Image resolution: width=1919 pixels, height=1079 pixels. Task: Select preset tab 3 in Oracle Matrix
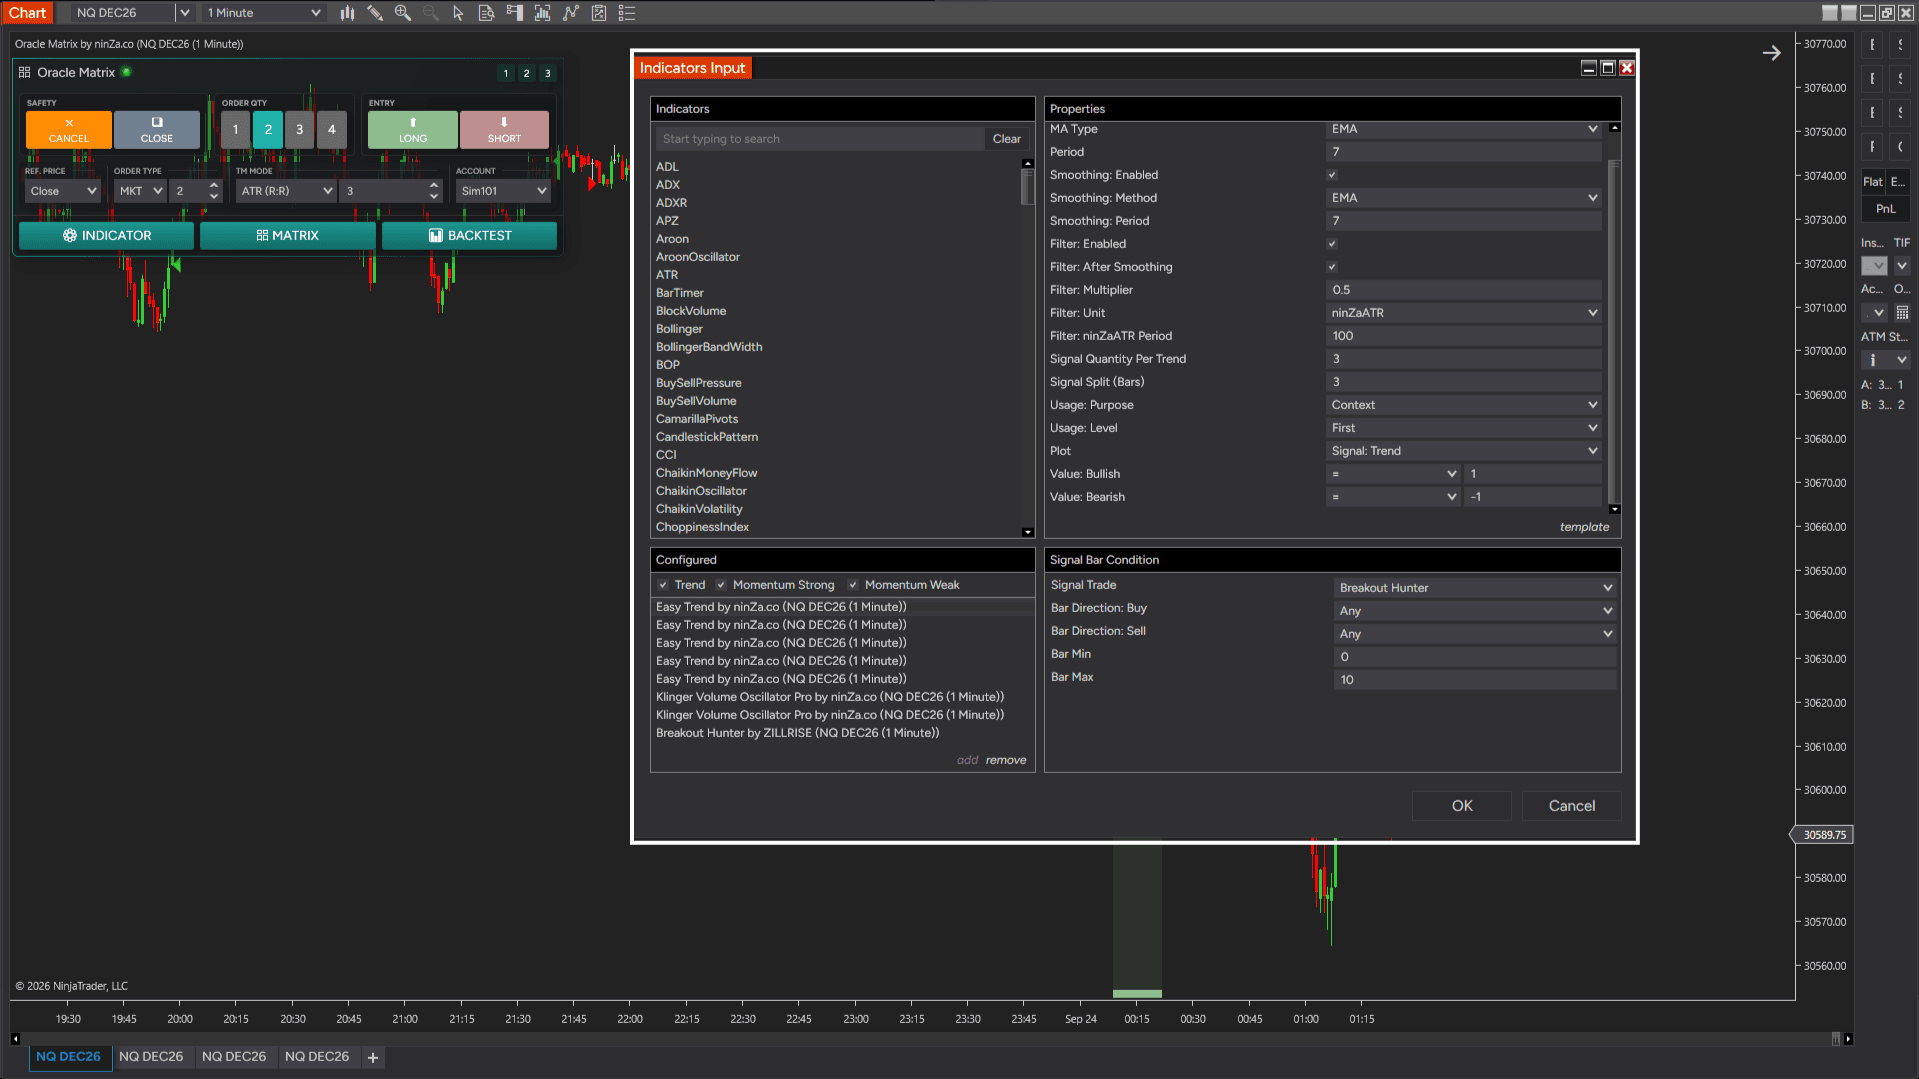click(548, 73)
